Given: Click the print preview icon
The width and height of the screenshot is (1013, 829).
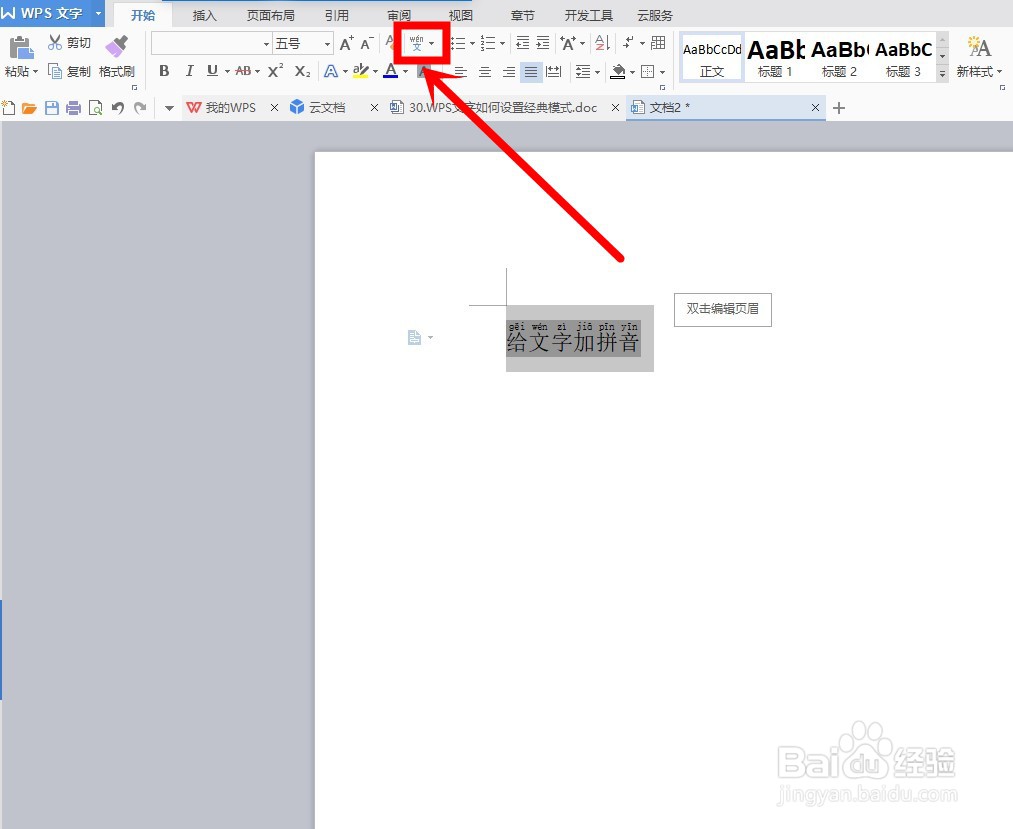Looking at the screenshot, I should [x=96, y=108].
